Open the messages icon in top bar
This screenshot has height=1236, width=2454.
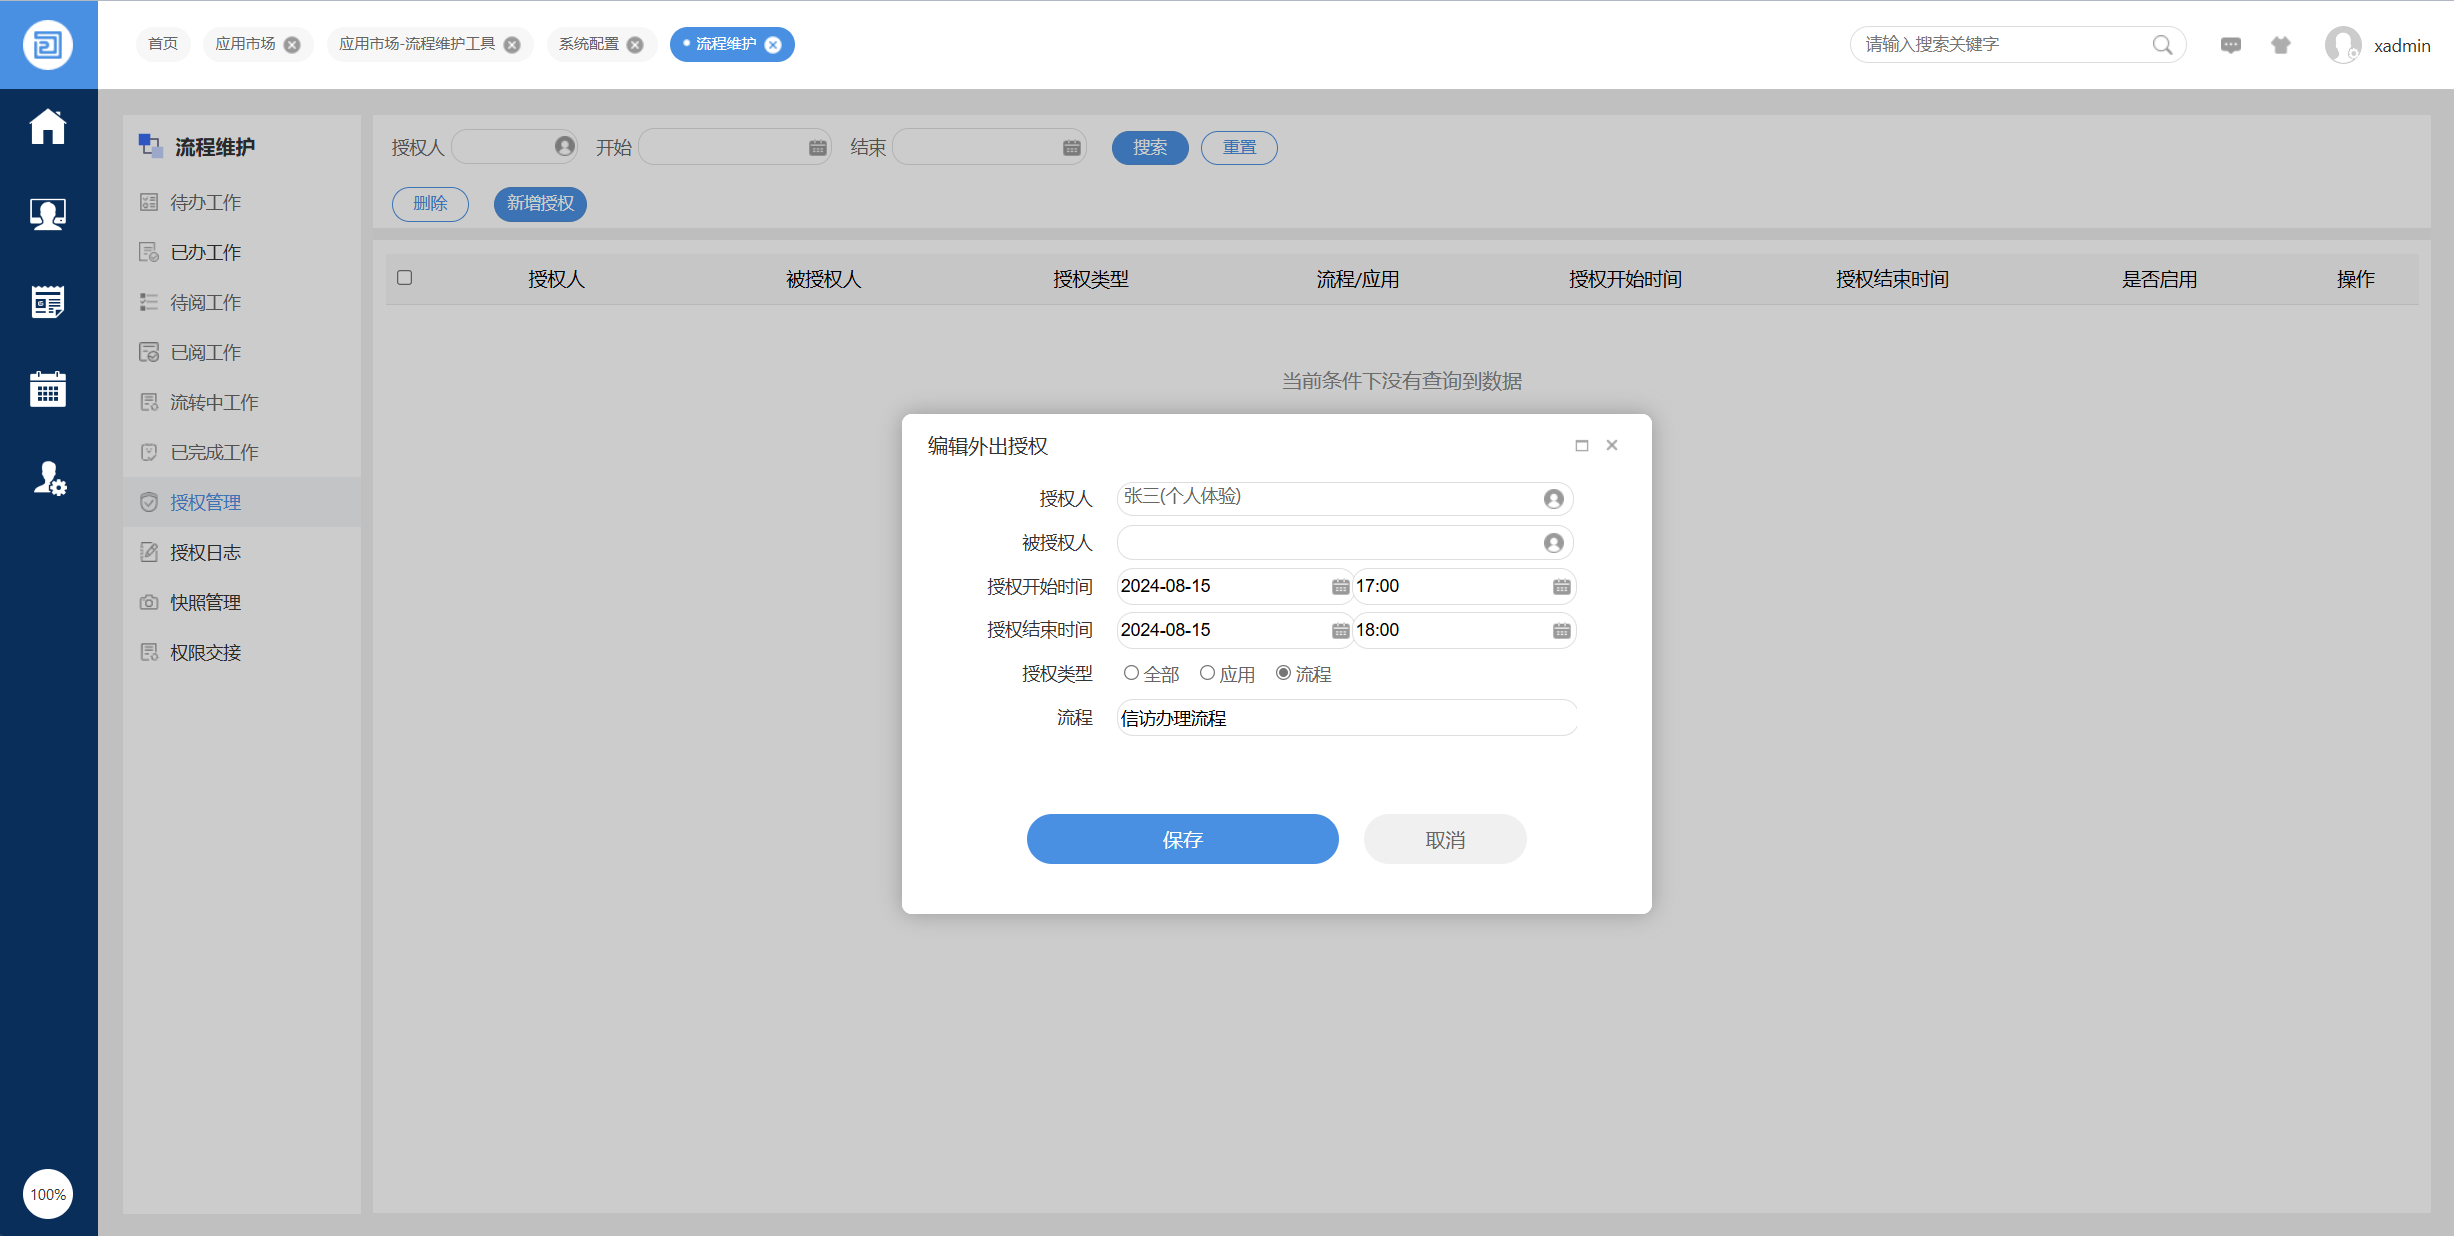click(2230, 45)
